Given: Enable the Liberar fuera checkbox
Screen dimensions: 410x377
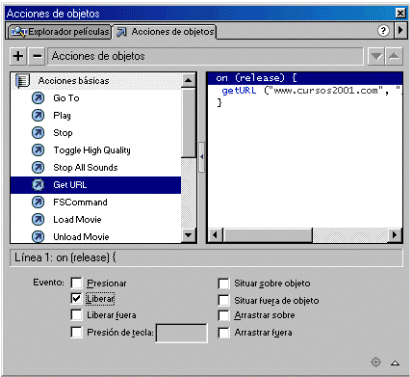Looking at the screenshot, I should (76, 315).
